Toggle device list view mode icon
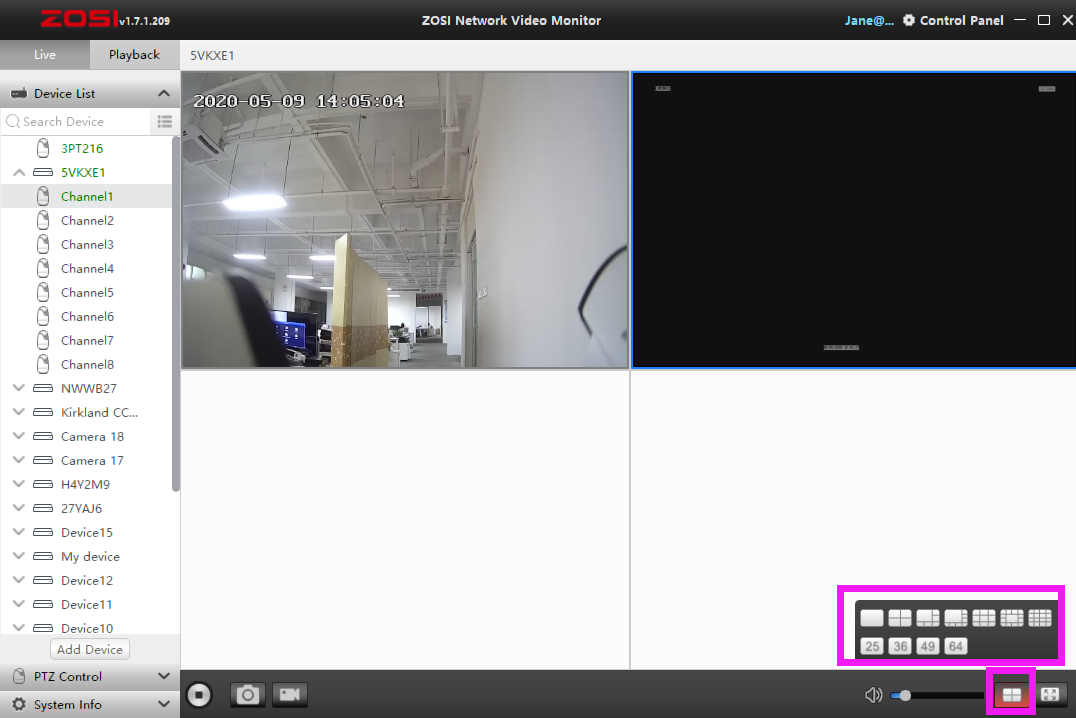The height and width of the screenshot is (718, 1076). [x=165, y=121]
